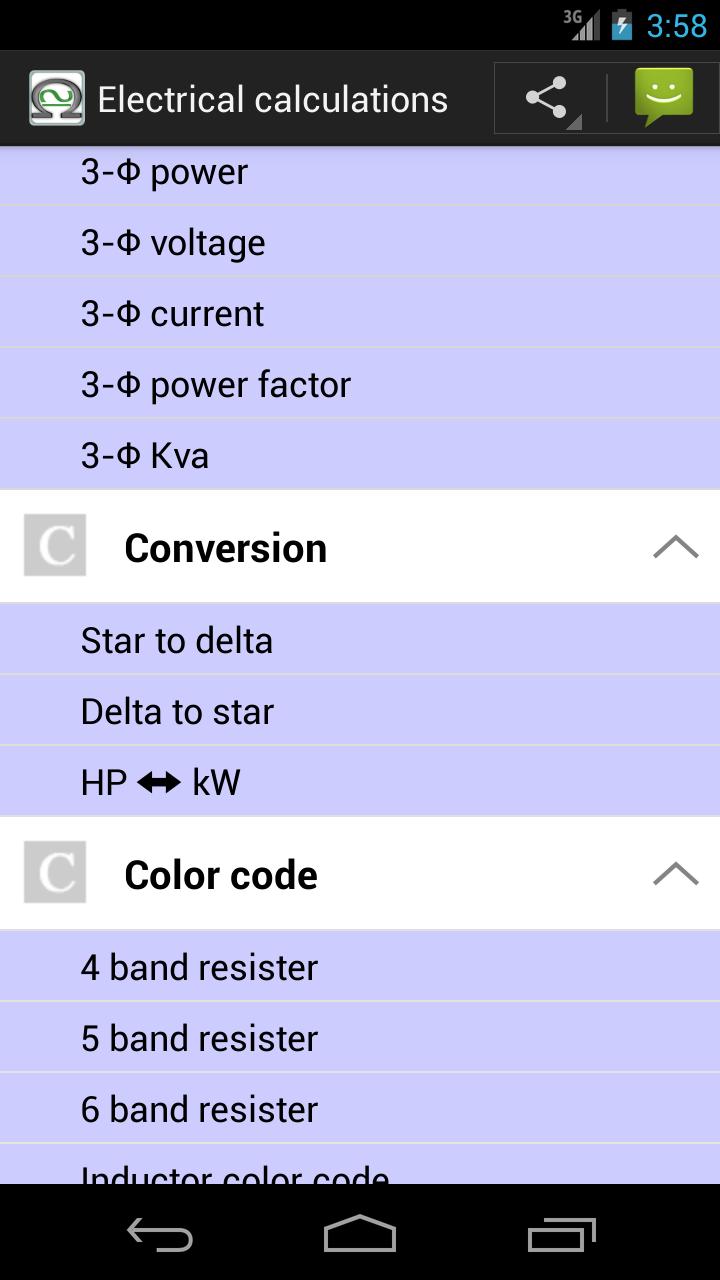Select Star to delta conversion
The height and width of the screenshot is (1280, 720).
(360, 640)
